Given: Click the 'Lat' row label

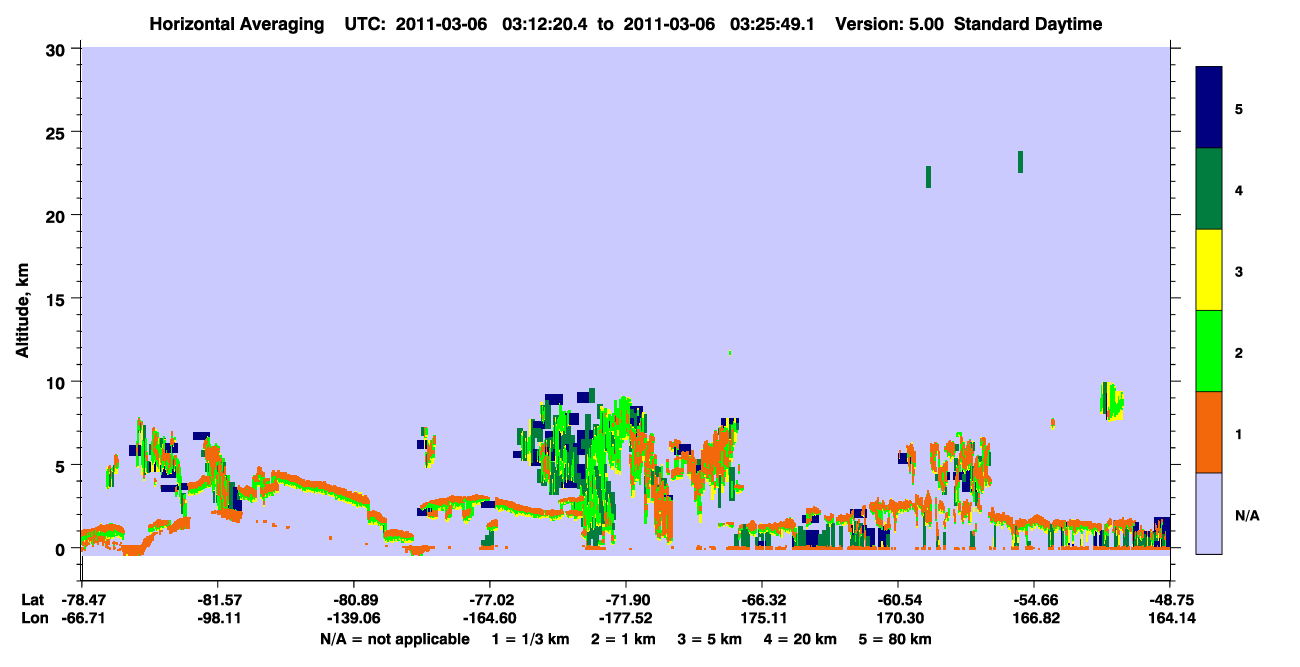Looking at the screenshot, I should pos(32,600).
